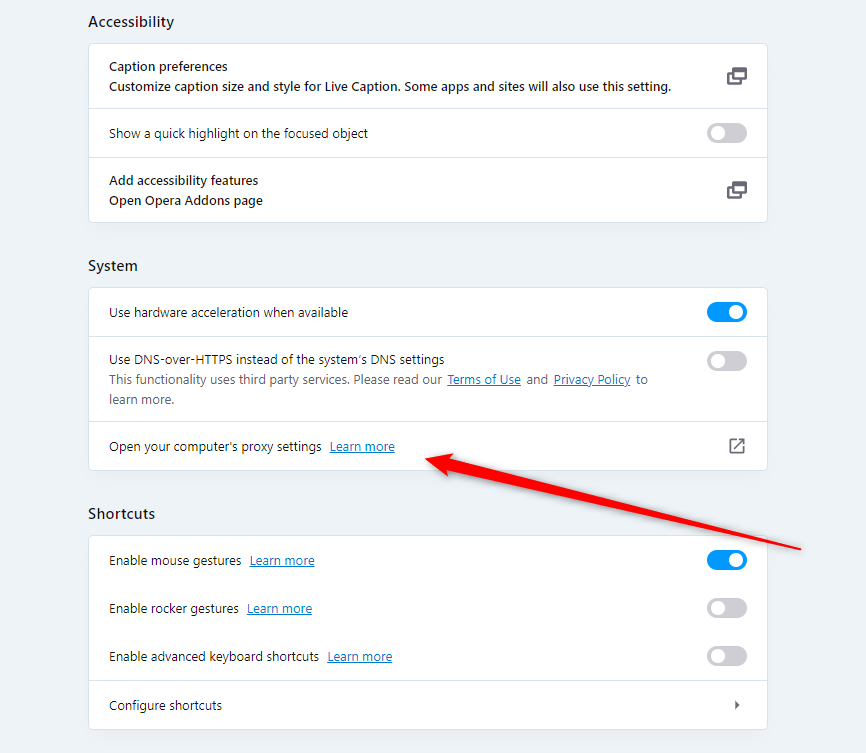This screenshot has height=753, width=866.
Task: Select the Accessibility section heading
Action: point(131,21)
